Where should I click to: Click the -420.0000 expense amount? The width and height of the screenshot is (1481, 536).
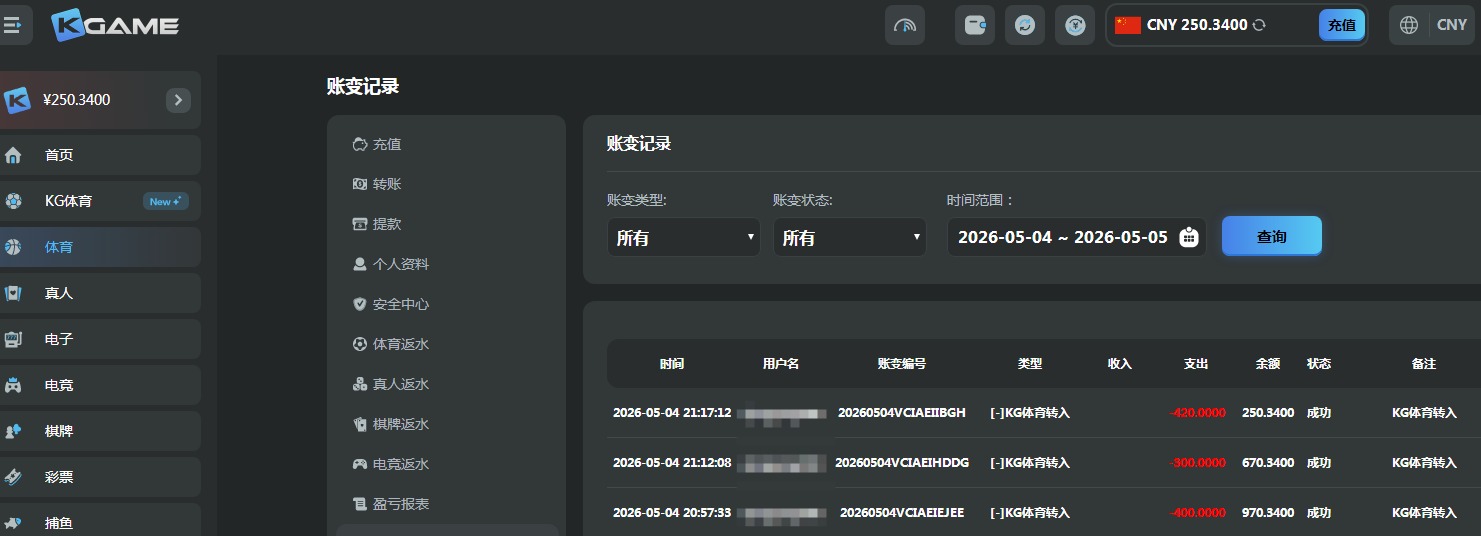pos(1197,413)
